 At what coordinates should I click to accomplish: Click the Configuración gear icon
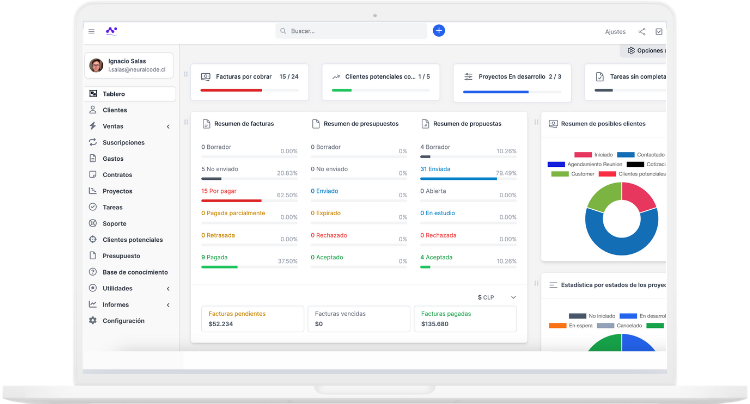(x=93, y=321)
